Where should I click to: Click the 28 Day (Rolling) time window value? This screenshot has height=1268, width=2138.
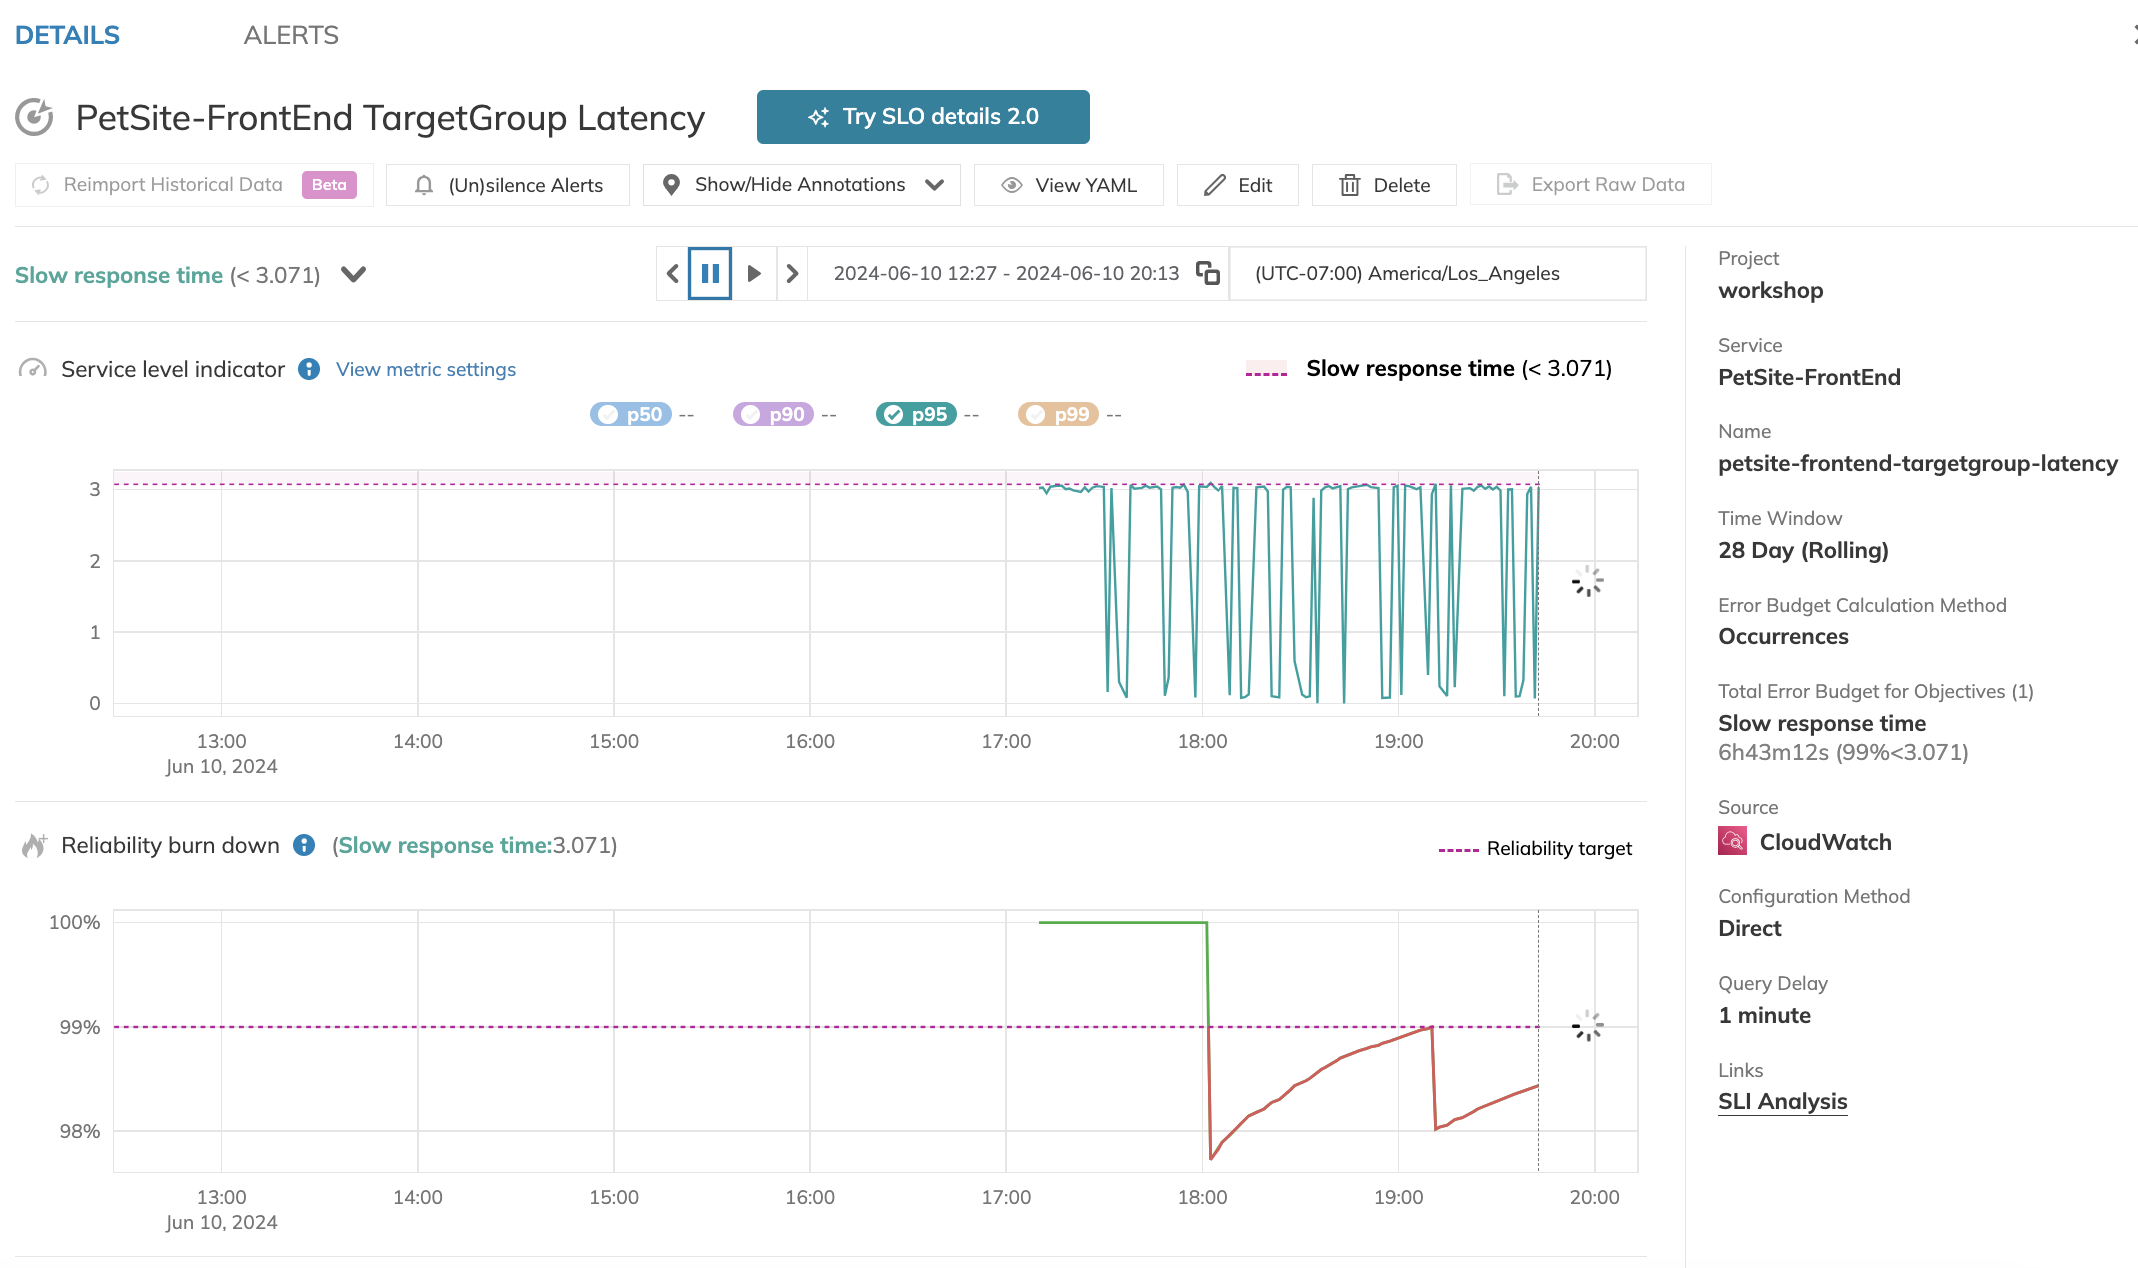click(x=1803, y=550)
